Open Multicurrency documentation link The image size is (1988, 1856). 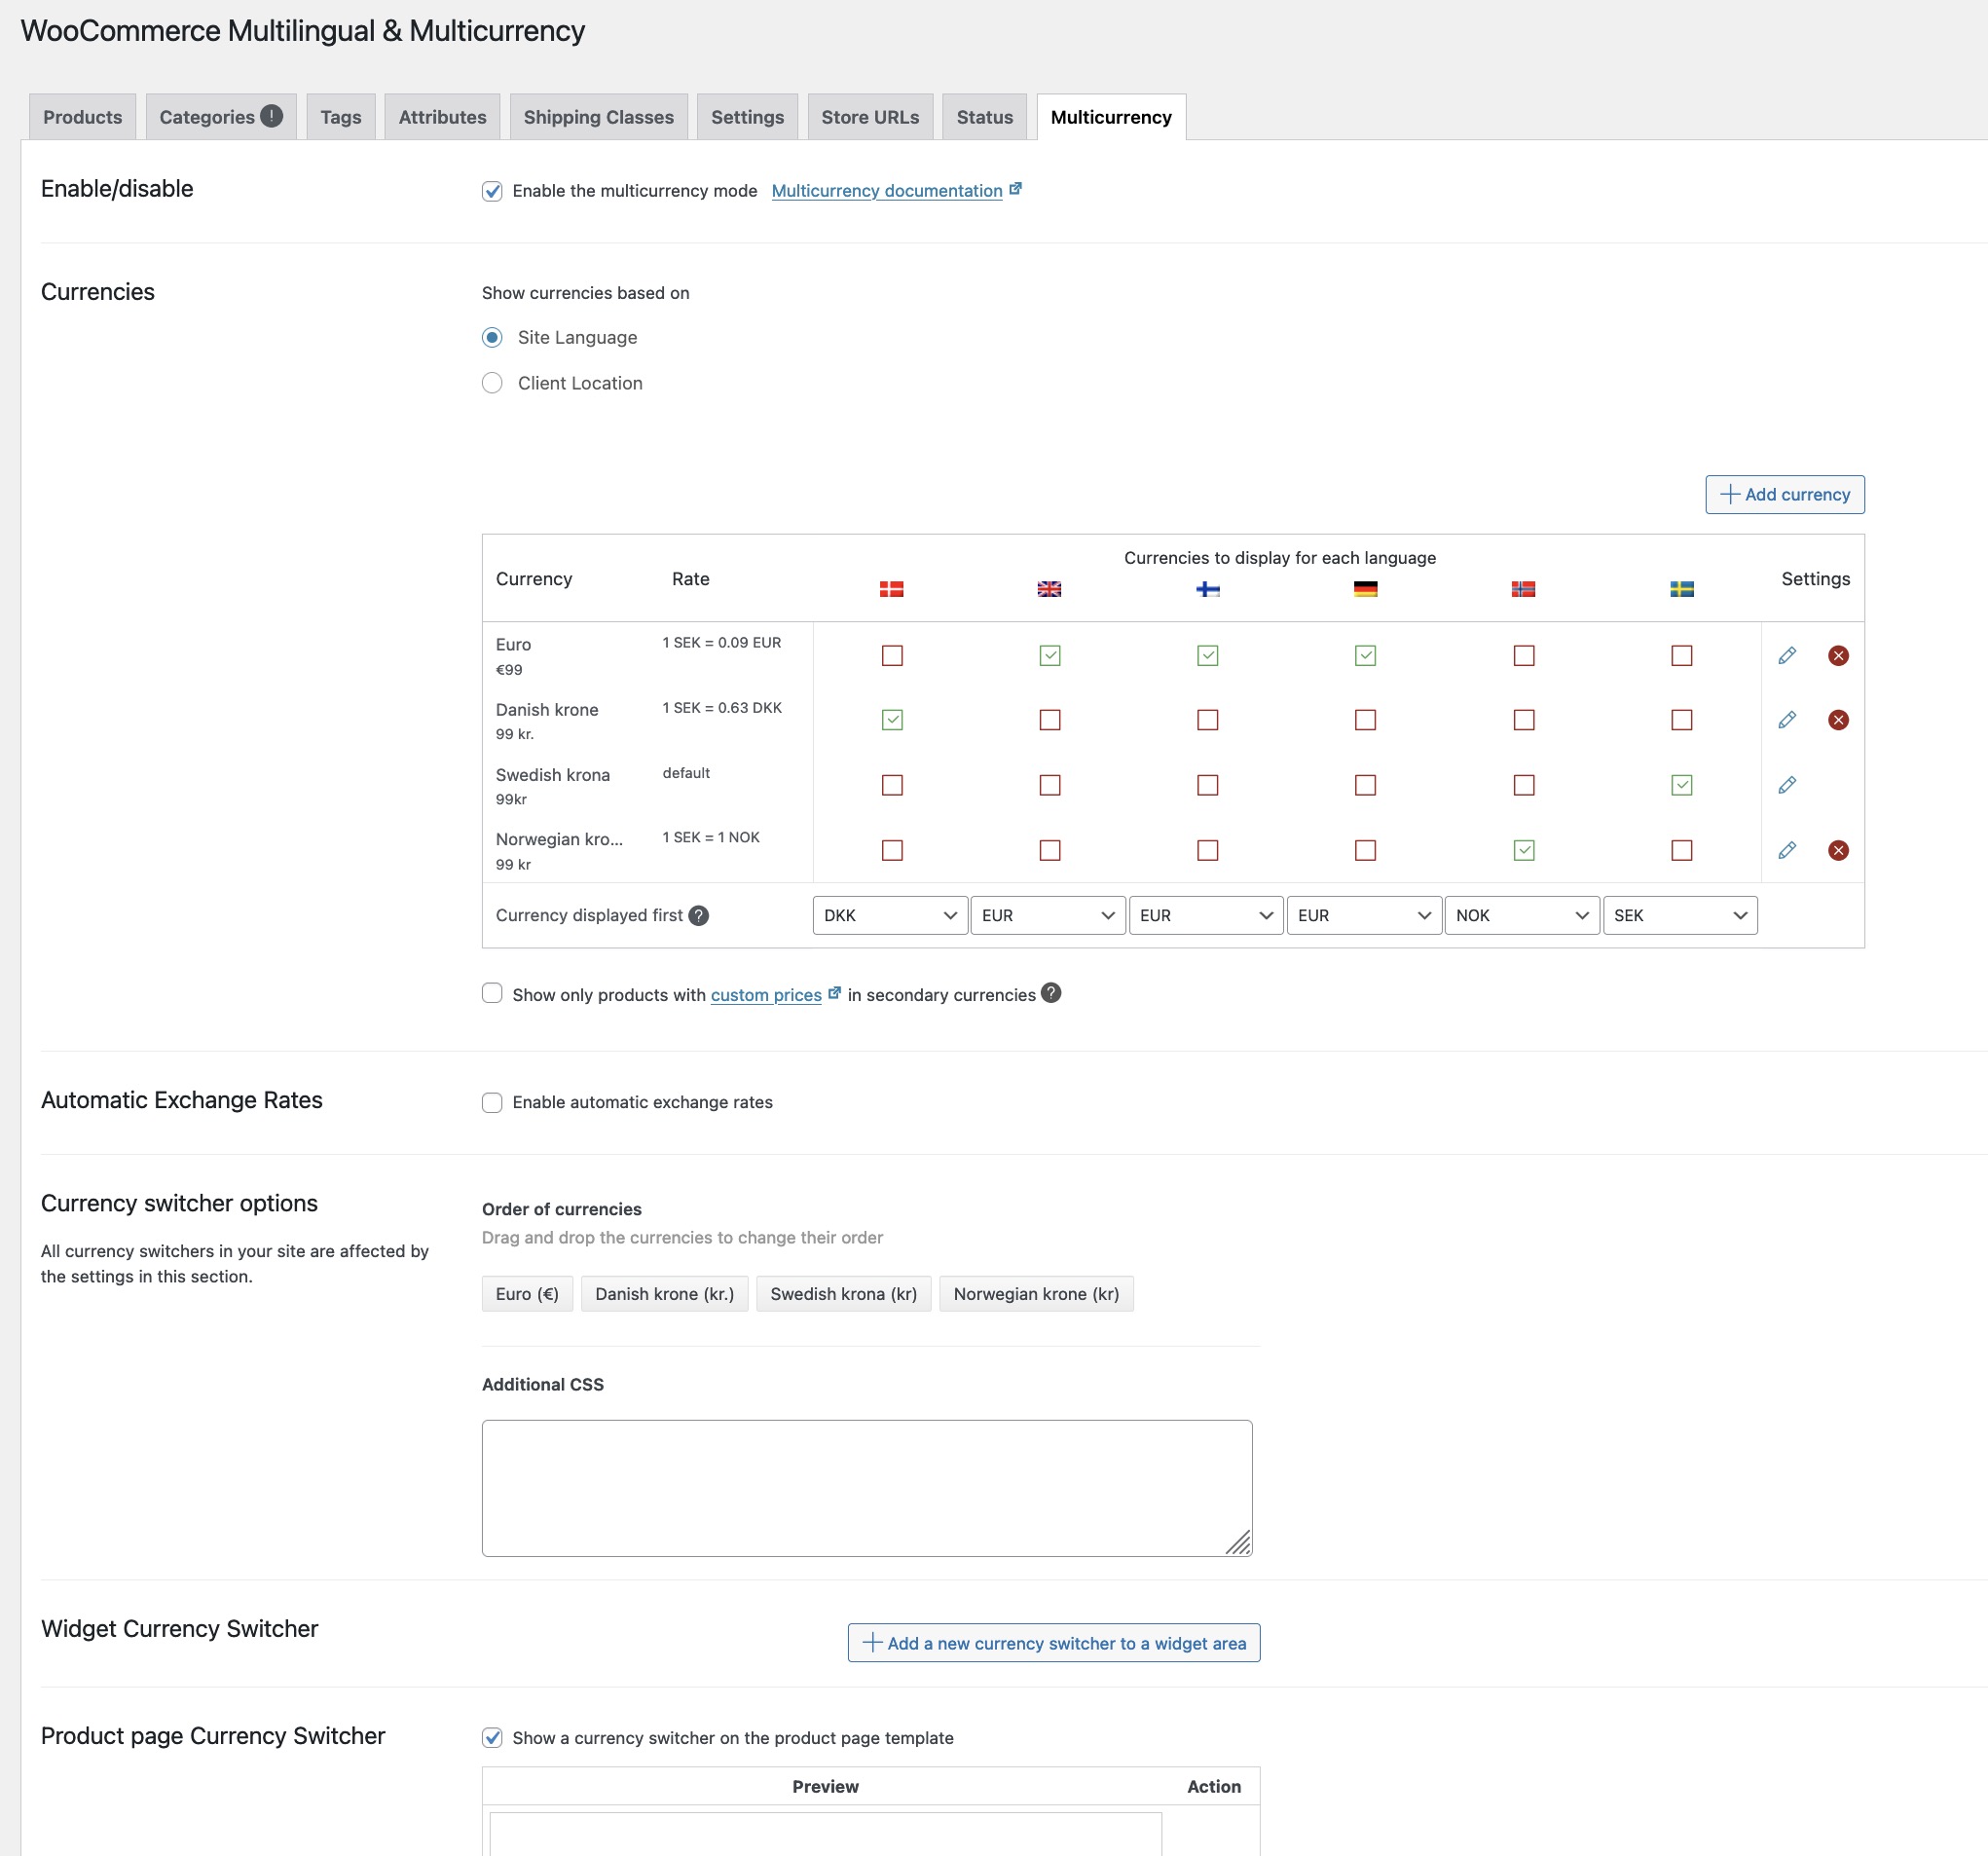(x=887, y=191)
